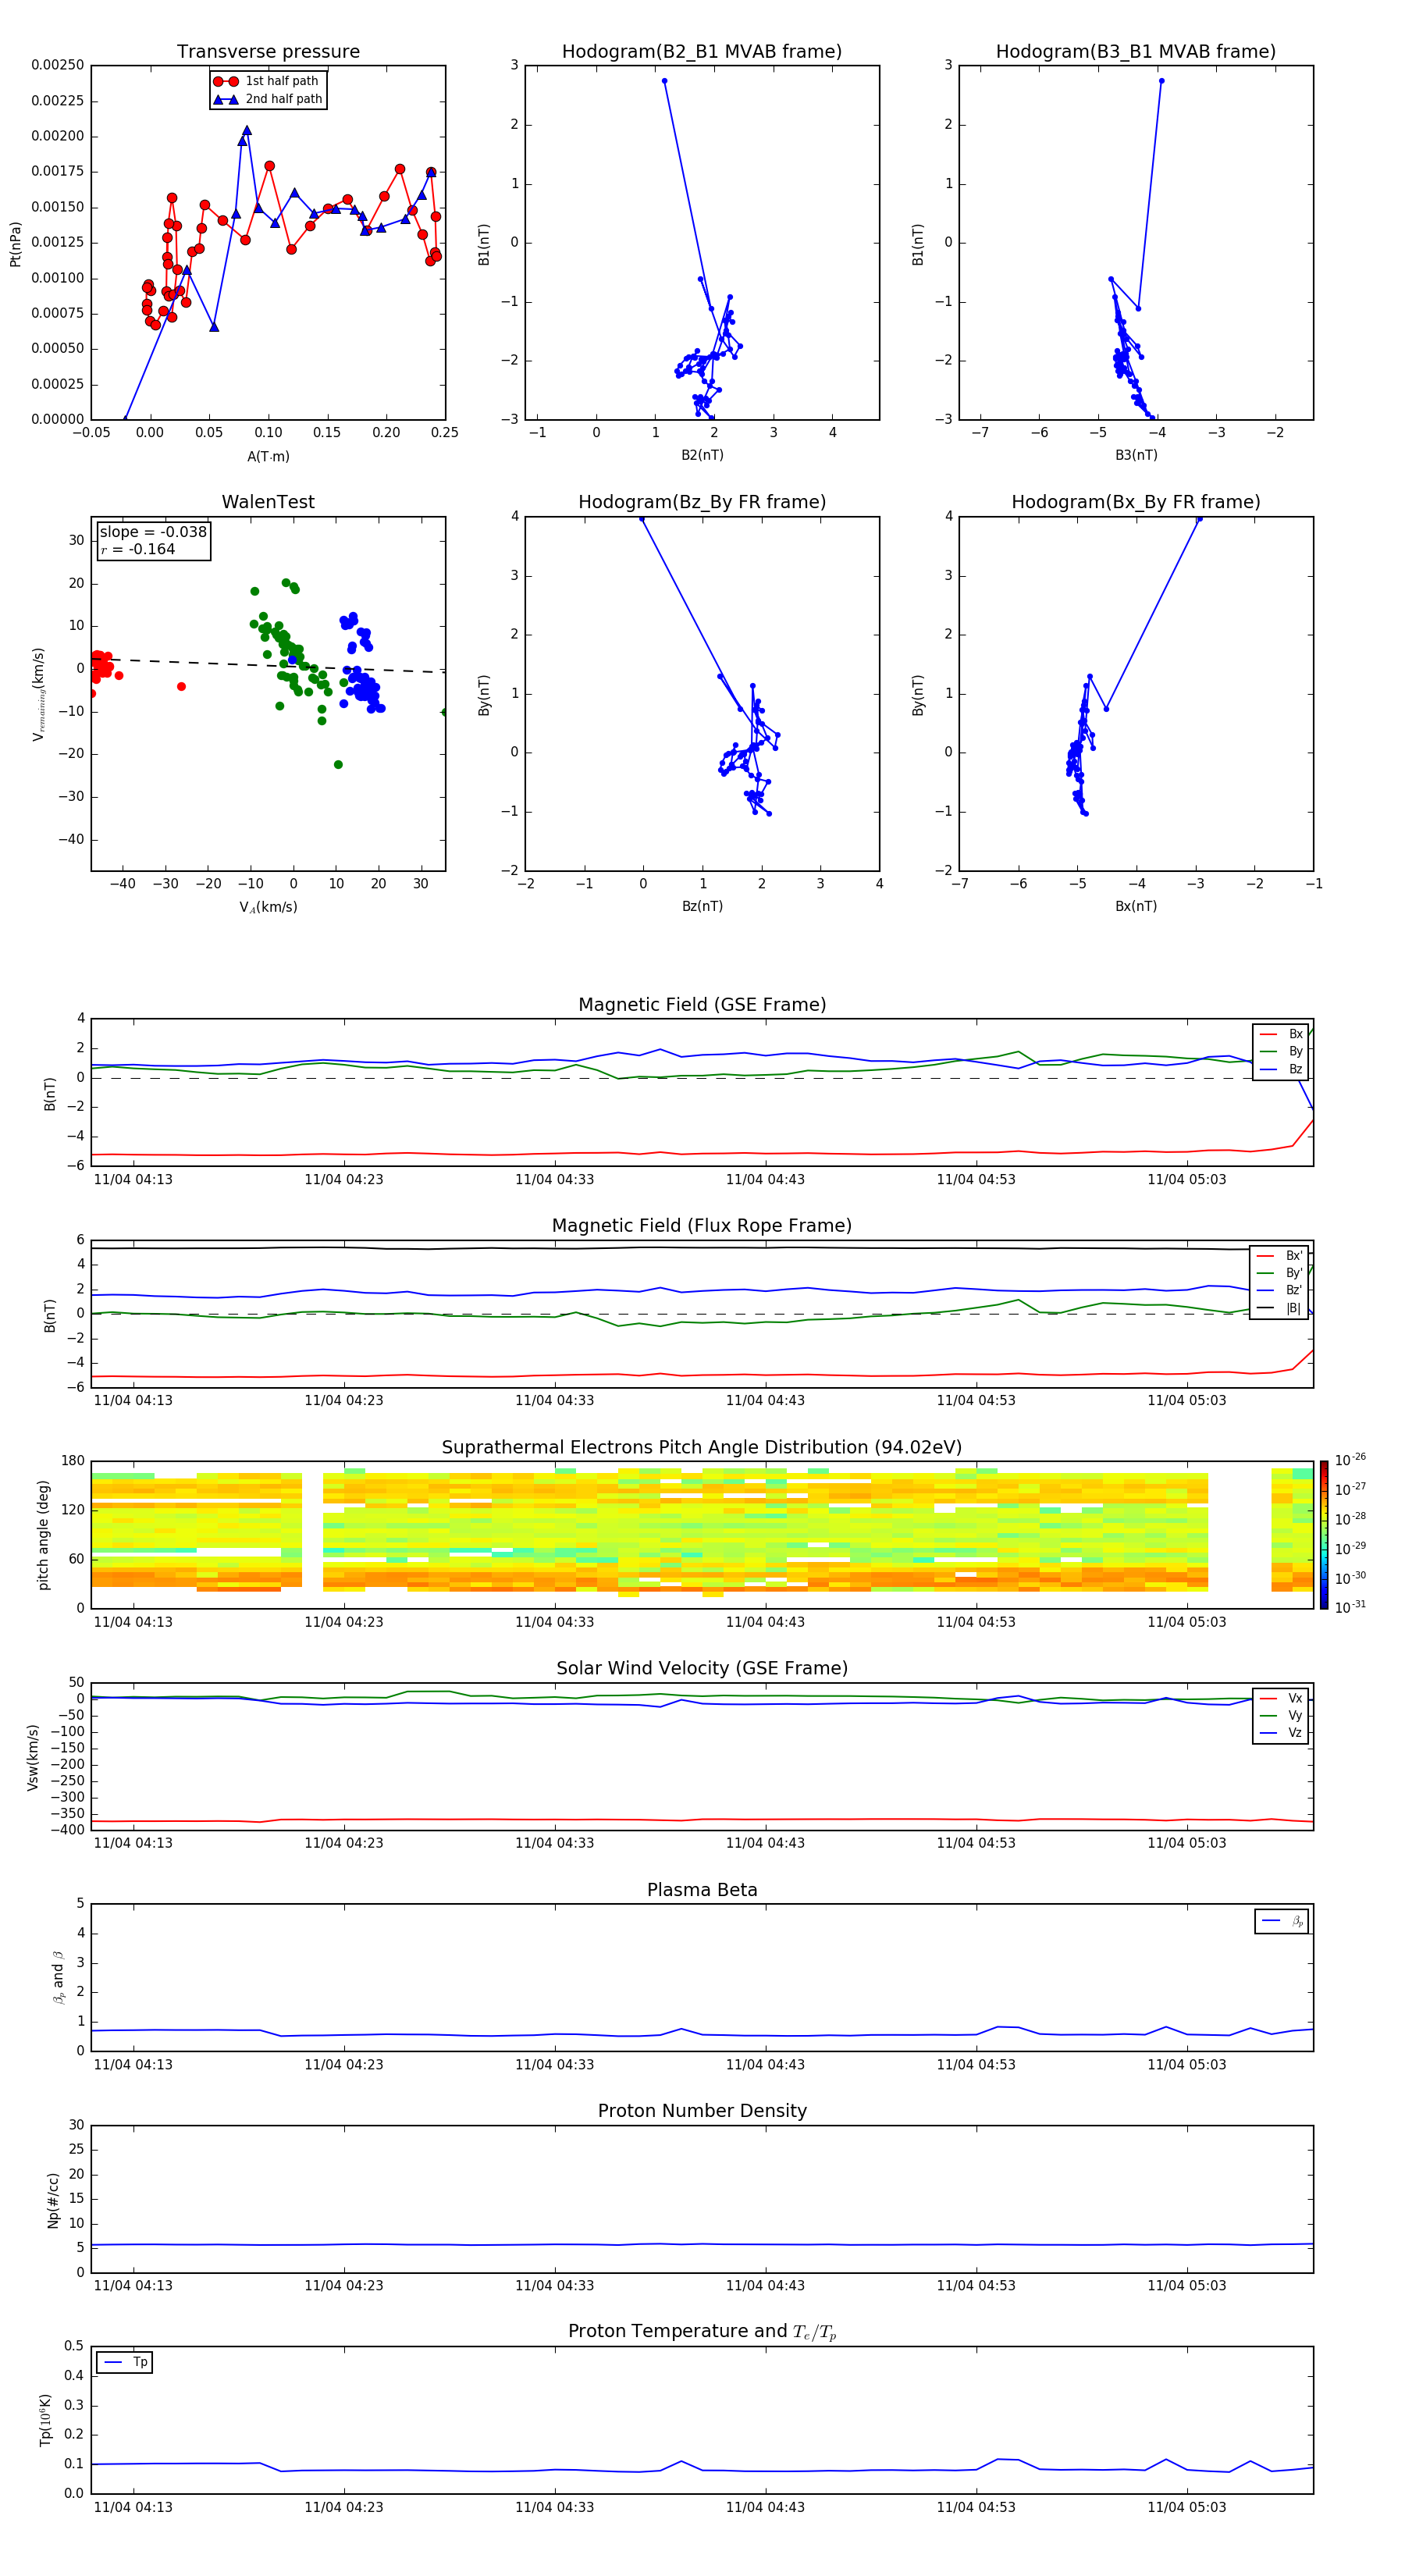Click the "Hodogram(B2_B1 MVAB frame)" title

click(702, 51)
